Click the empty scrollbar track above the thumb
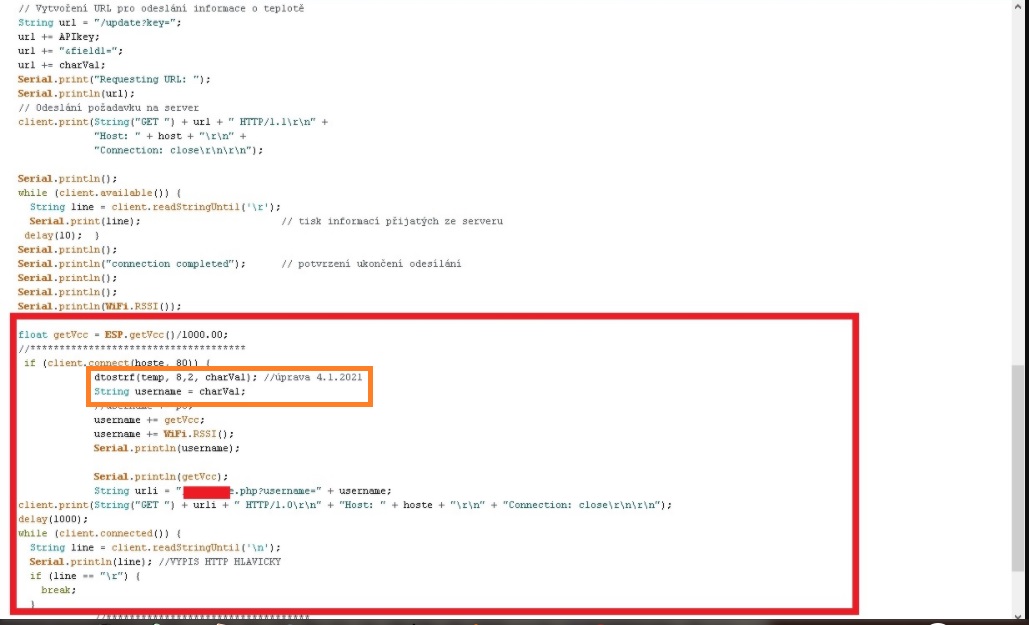 pyautogui.click(x=1019, y=200)
